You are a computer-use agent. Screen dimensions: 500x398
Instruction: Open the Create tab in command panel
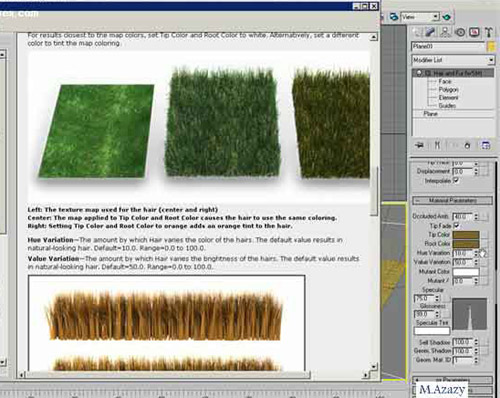tap(417, 32)
